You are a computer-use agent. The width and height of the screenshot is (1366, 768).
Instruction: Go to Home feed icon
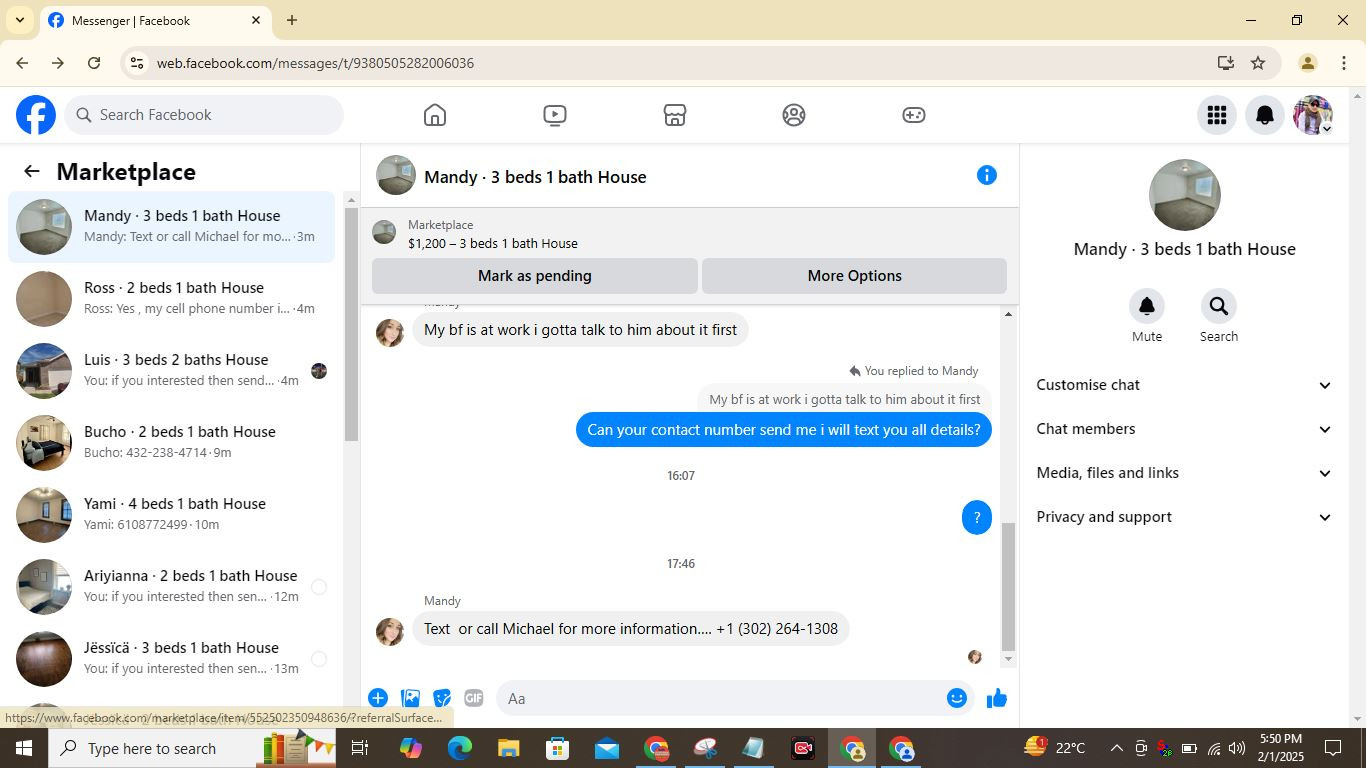435,115
